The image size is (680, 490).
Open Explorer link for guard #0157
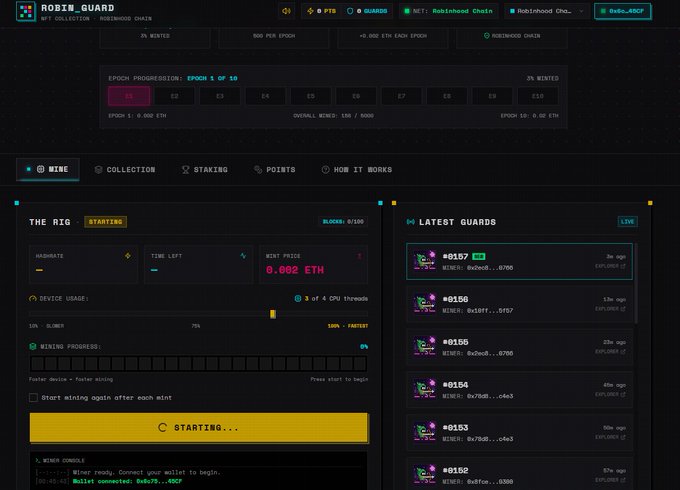coord(610,266)
